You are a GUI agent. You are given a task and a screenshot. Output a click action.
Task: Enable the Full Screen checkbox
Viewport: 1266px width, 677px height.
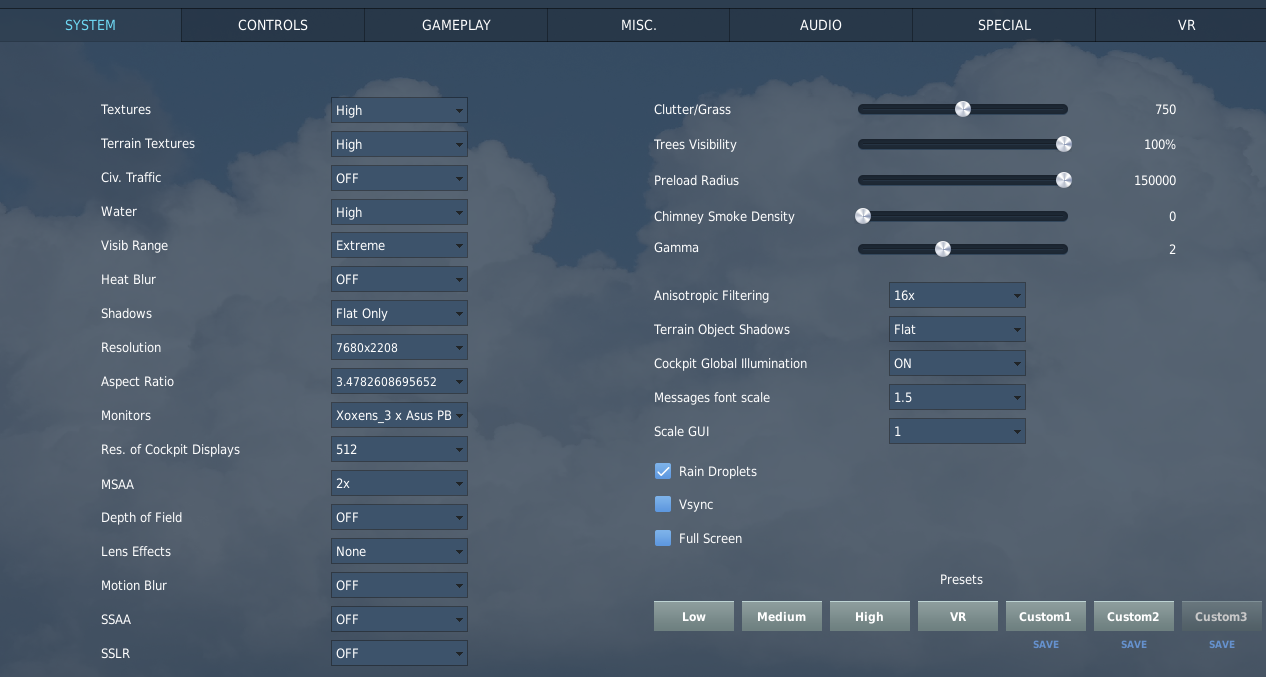tap(663, 538)
